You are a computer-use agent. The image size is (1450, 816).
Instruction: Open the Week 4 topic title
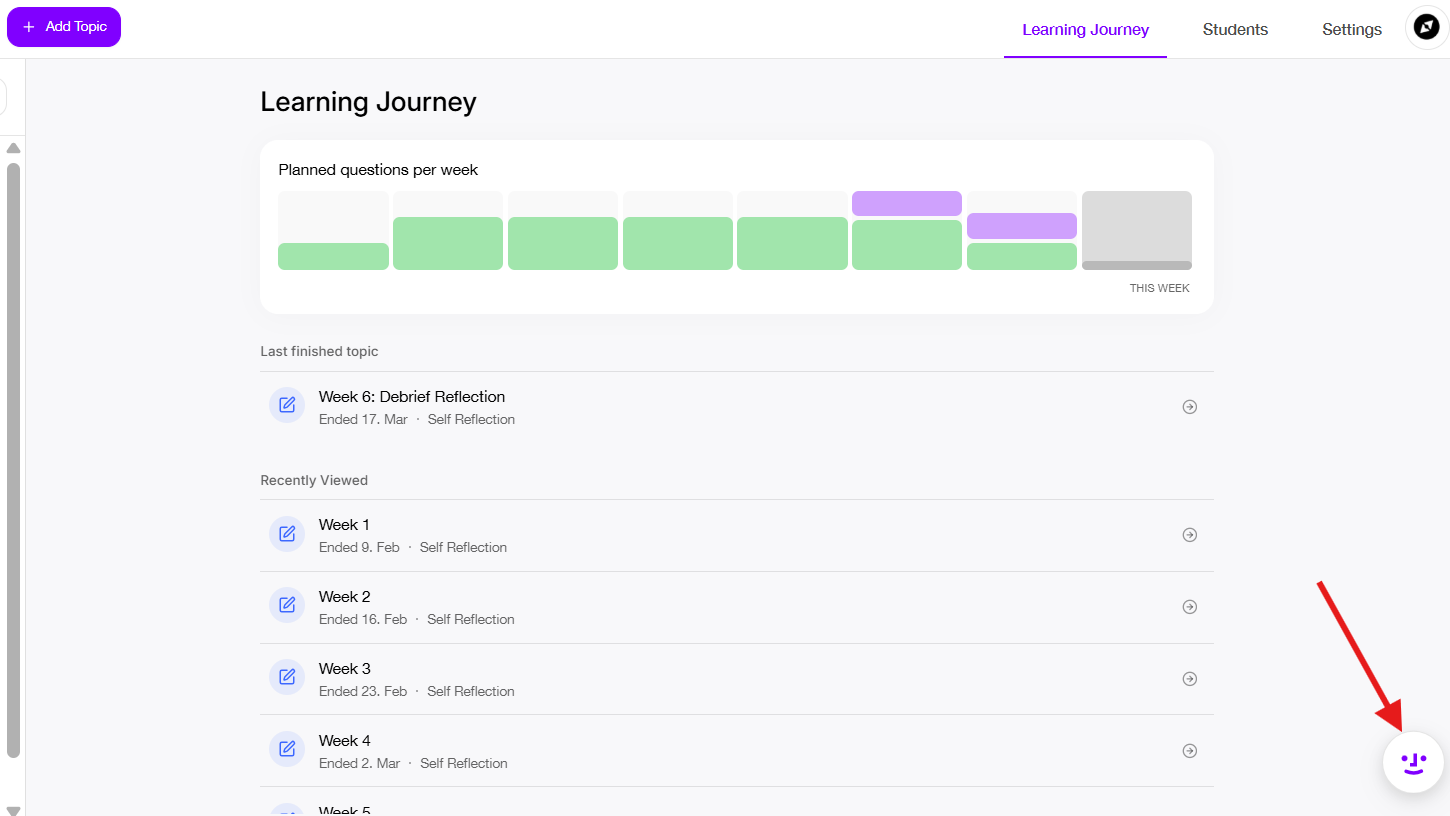point(345,741)
